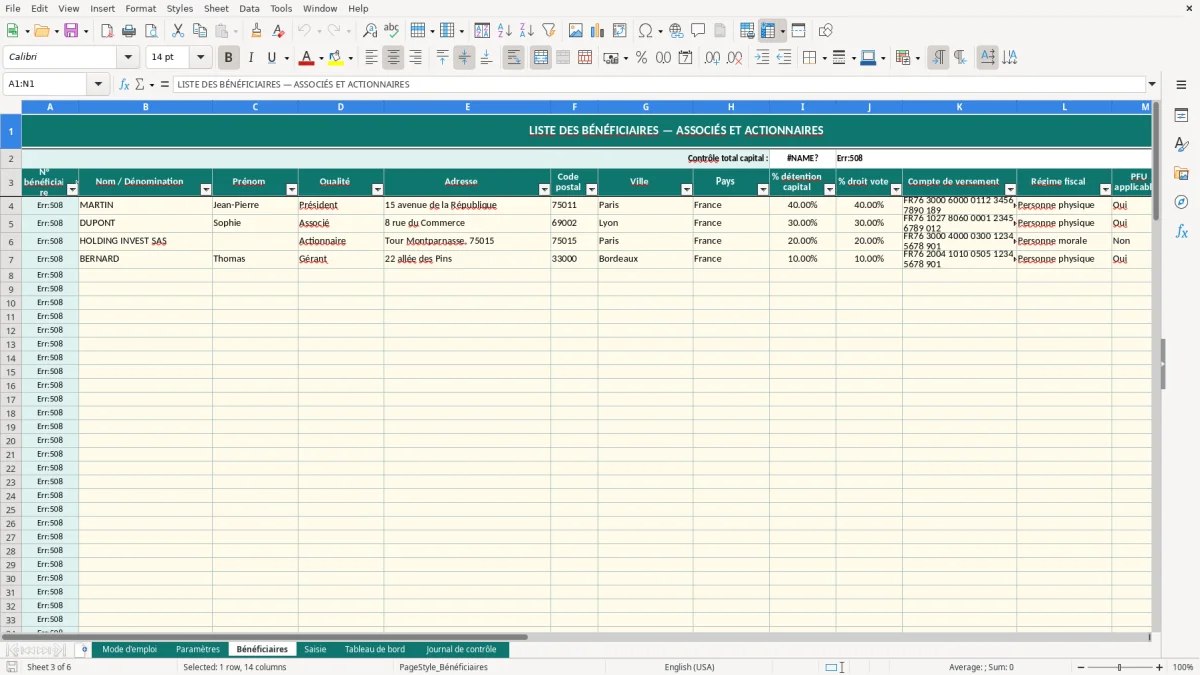1200x675 pixels.
Task: Open the sidebar Gallery panel icon
Action: [x=1181, y=174]
